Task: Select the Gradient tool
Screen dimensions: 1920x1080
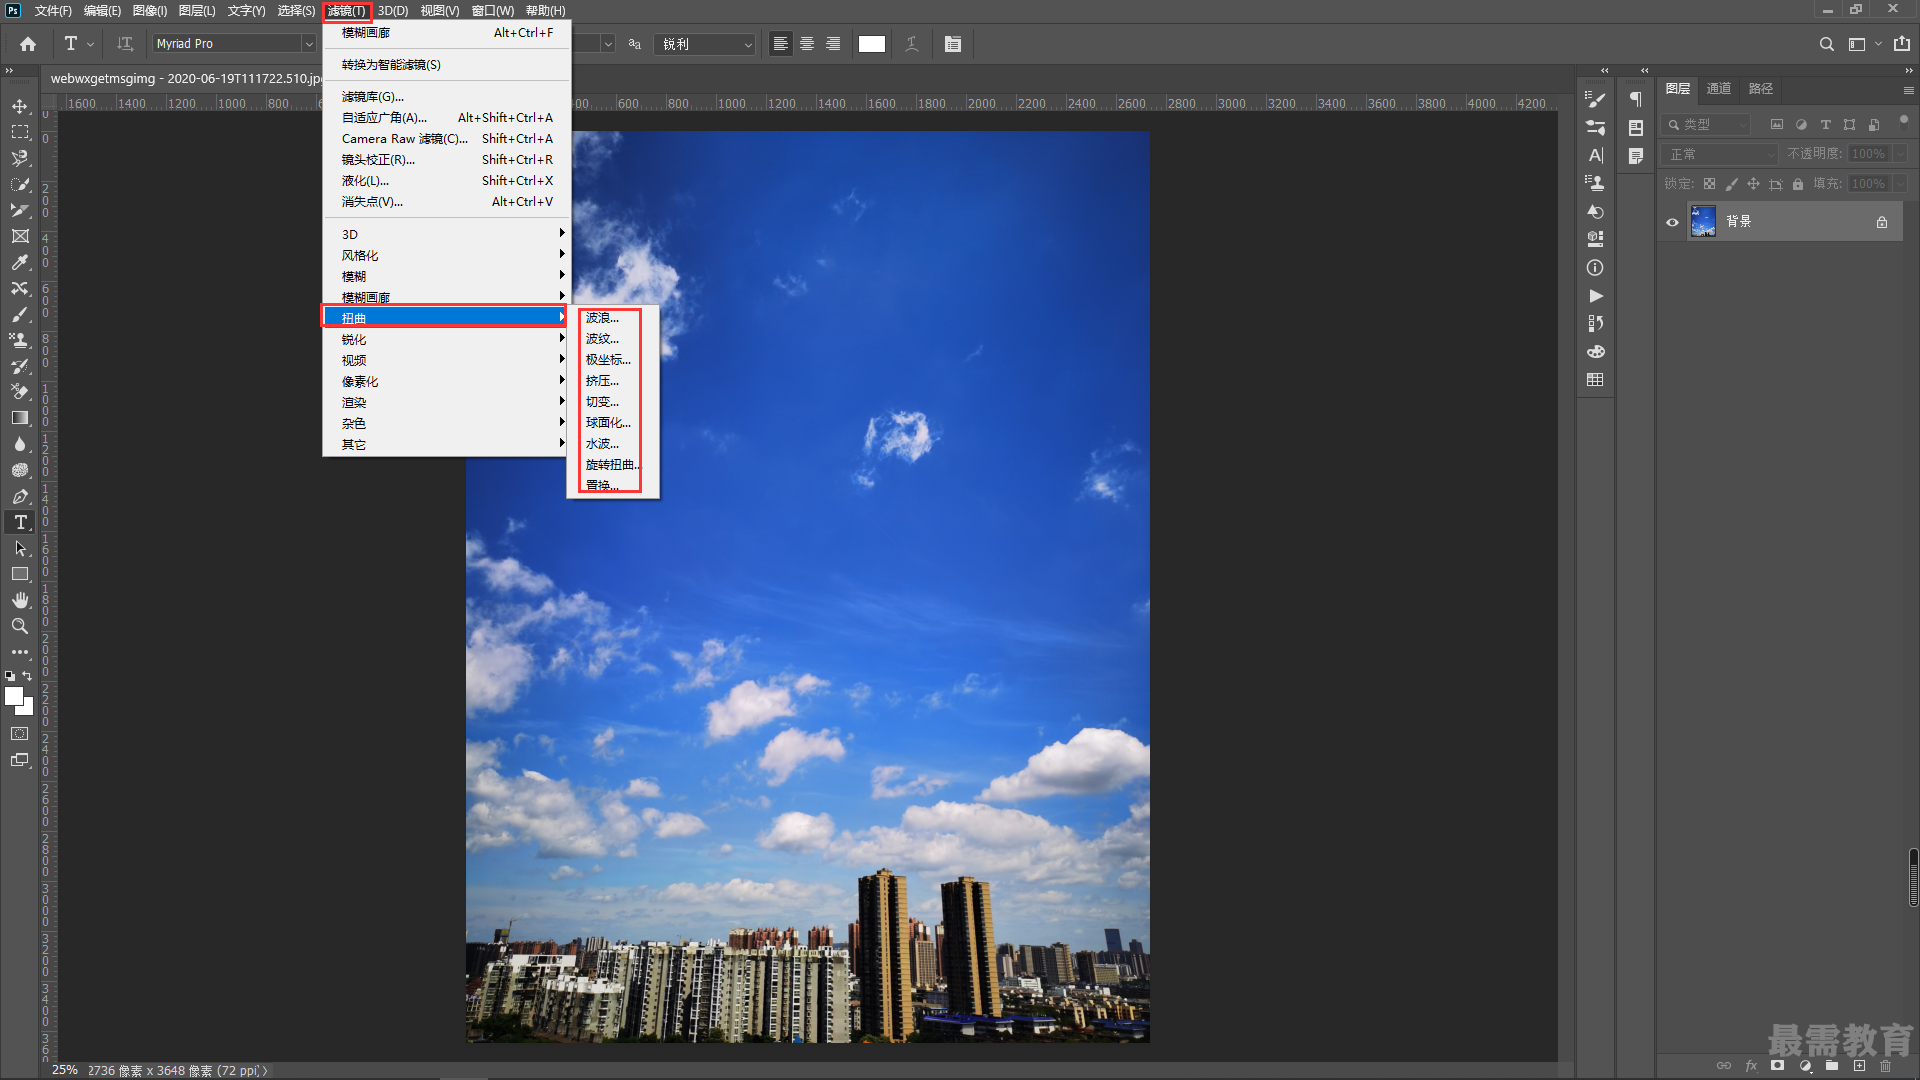Action: pos(20,418)
